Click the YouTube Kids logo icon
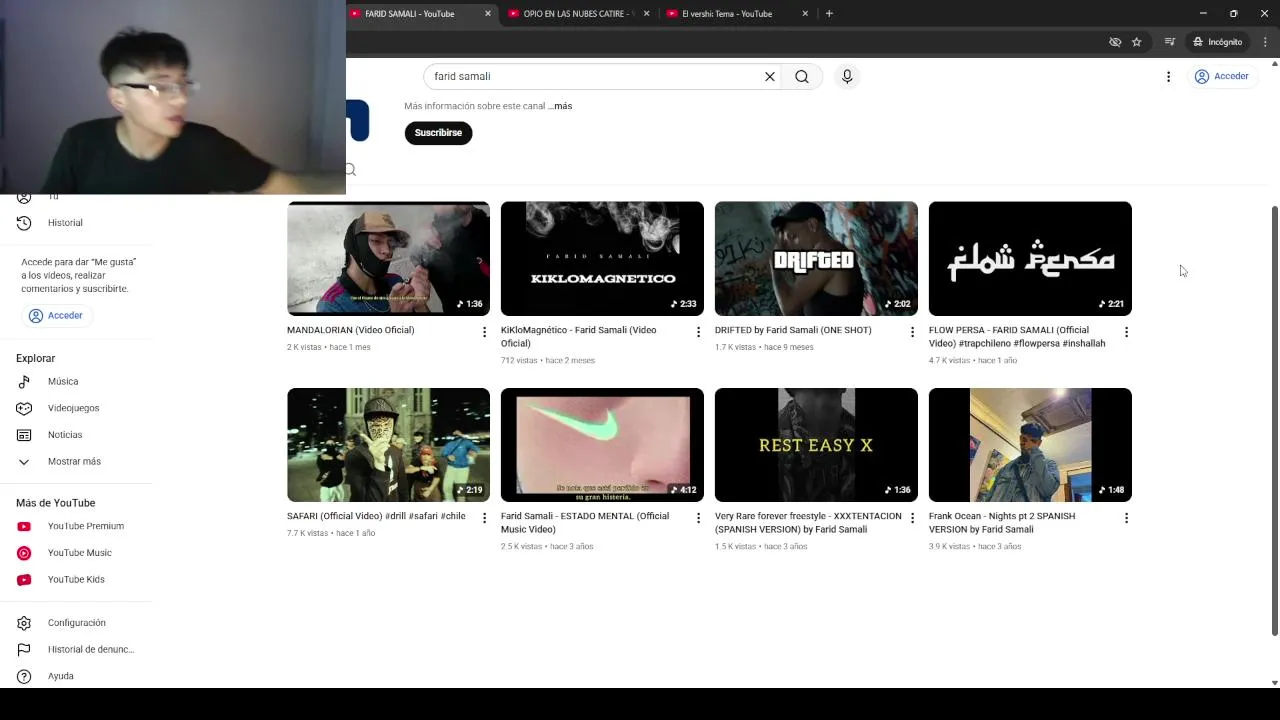Viewport: 1280px width, 720px height. [x=24, y=580]
